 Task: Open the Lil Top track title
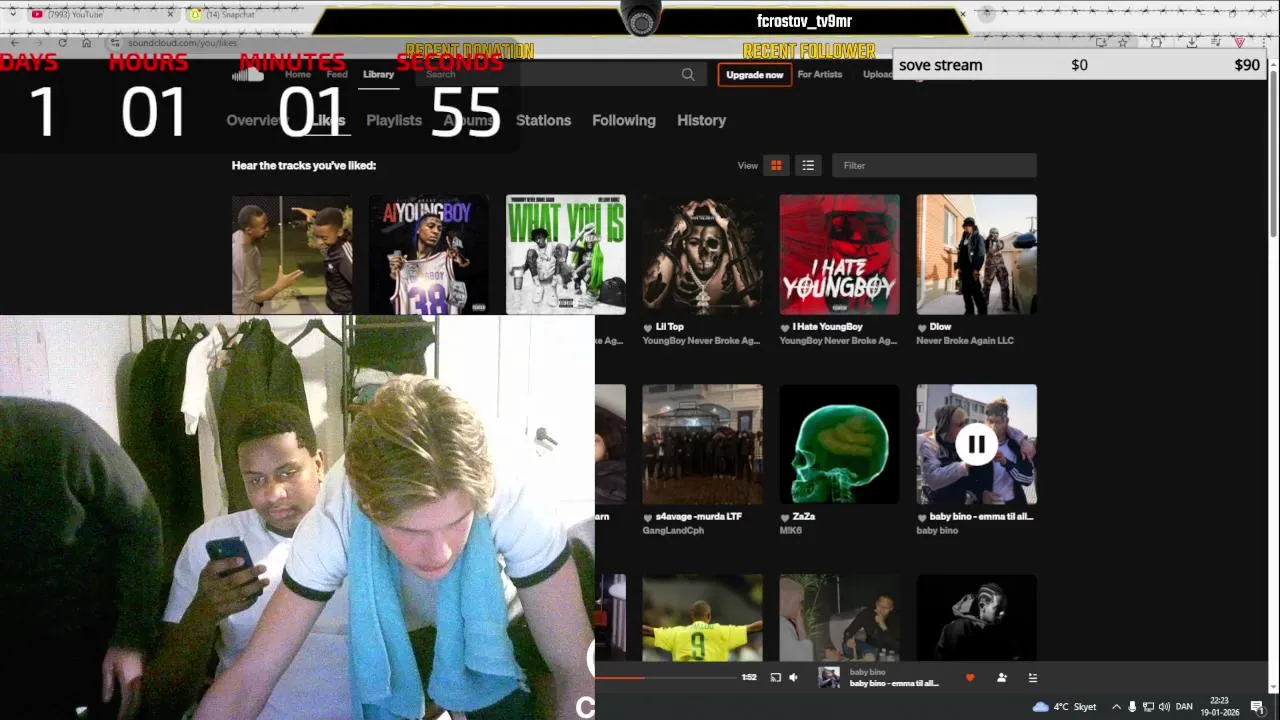coord(670,327)
